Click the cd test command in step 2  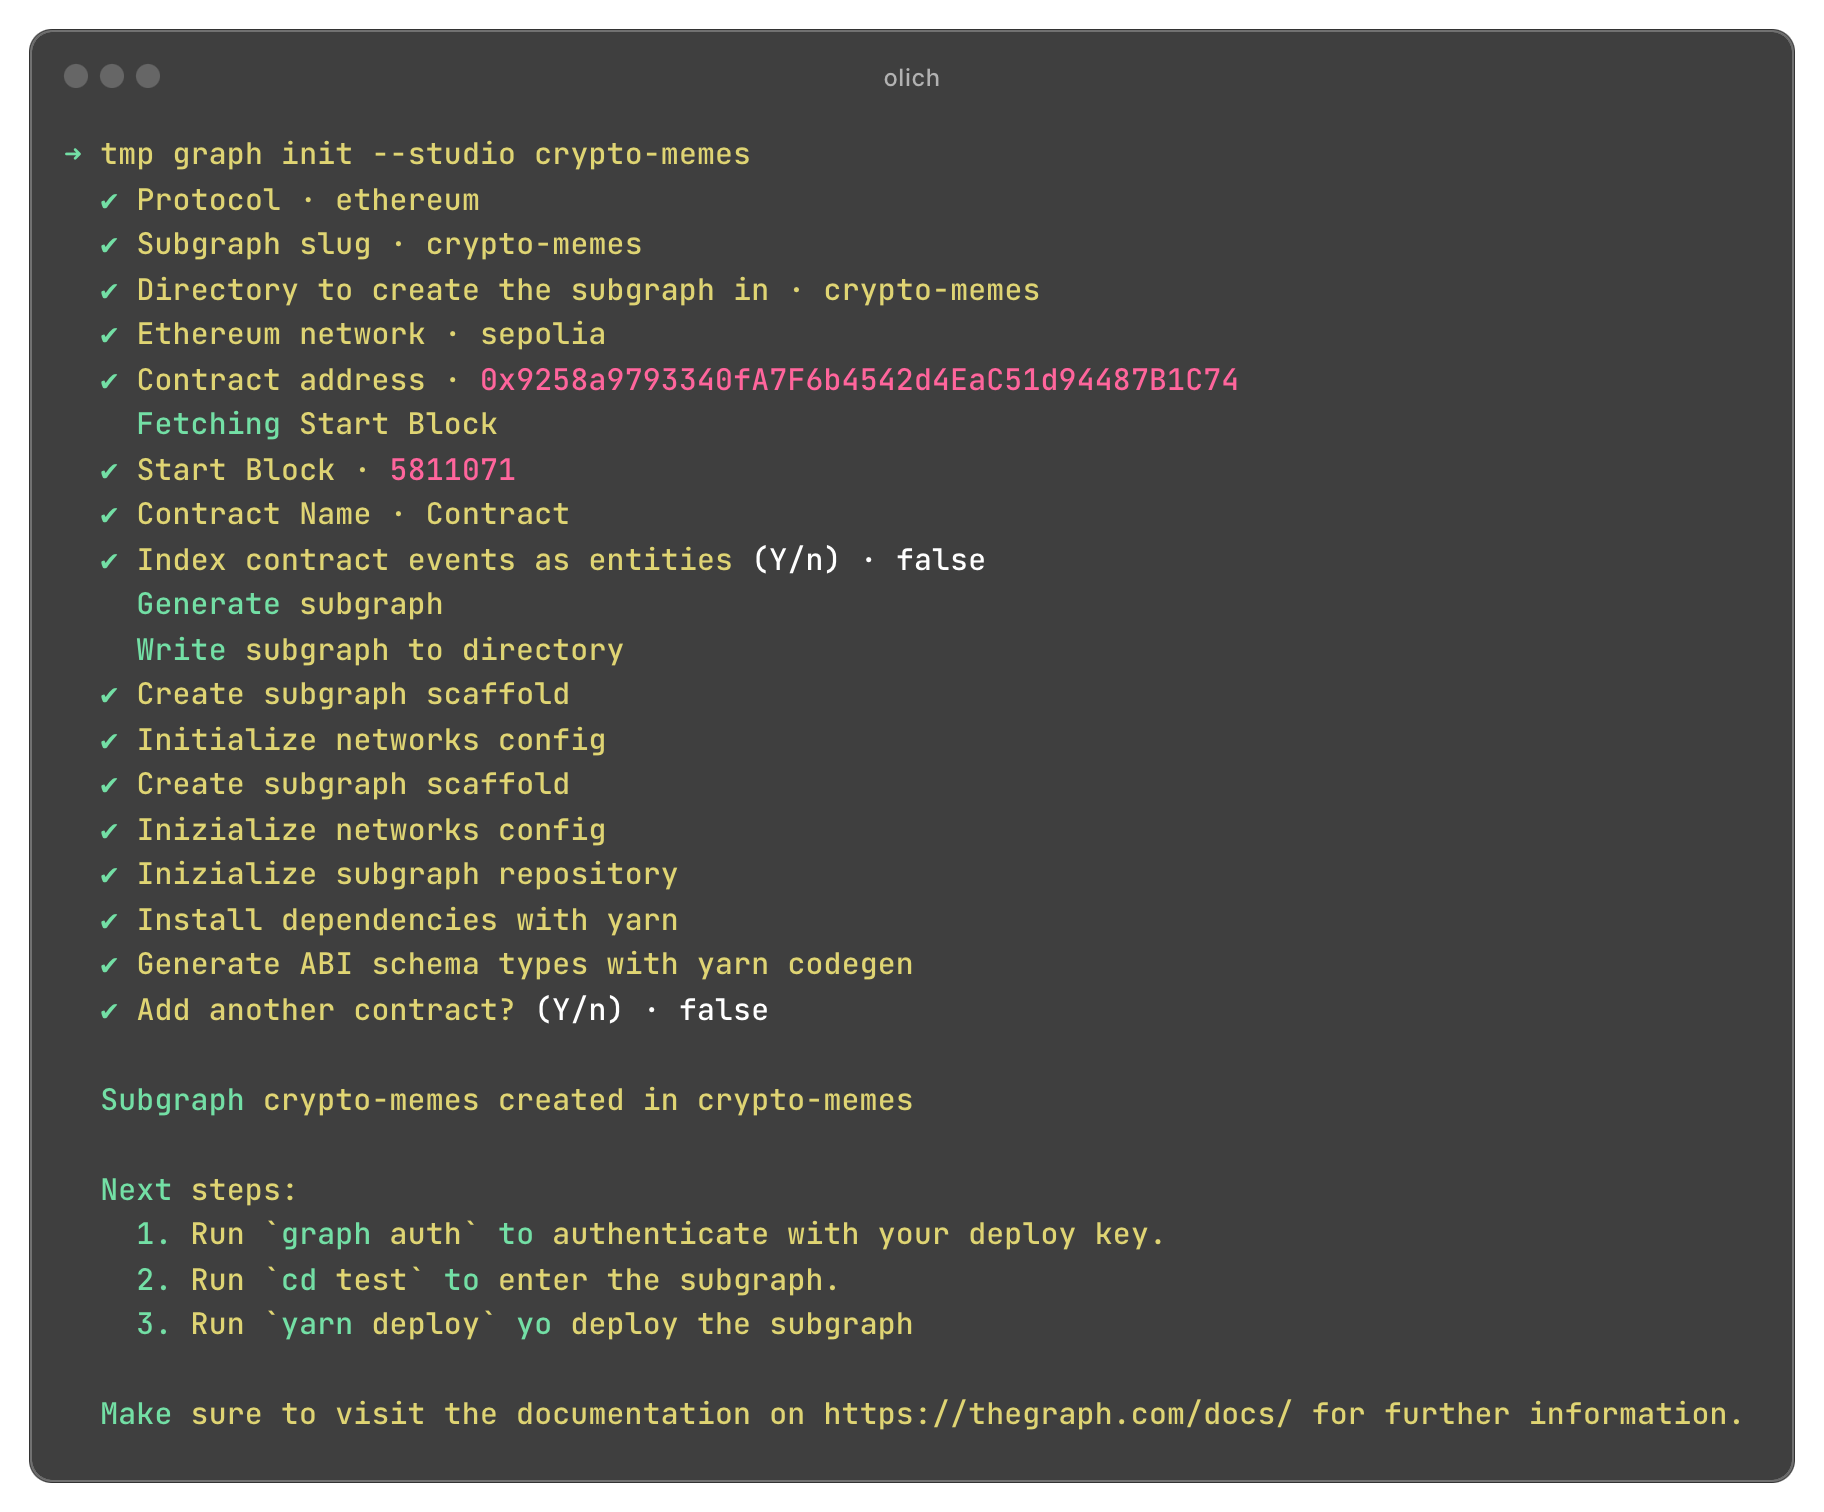344,1280
